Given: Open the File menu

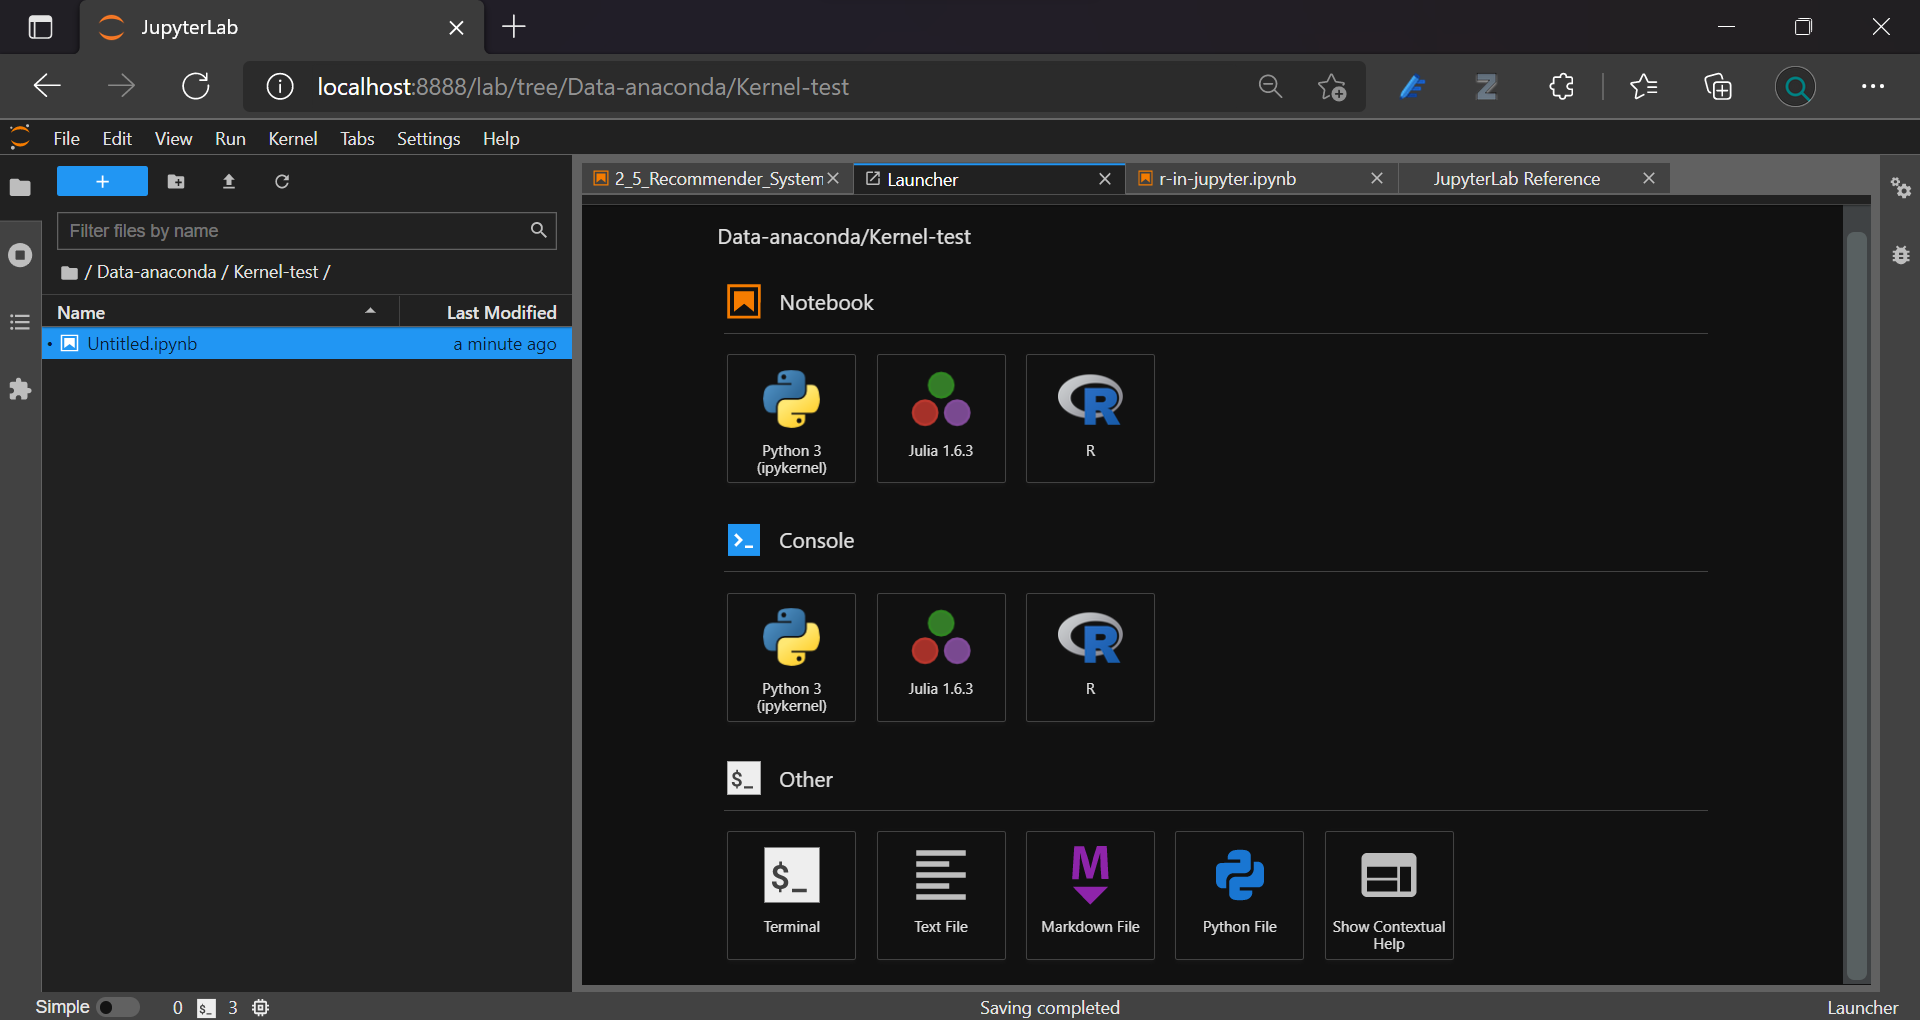Looking at the screenshot, I should click(x=66, y=138).
